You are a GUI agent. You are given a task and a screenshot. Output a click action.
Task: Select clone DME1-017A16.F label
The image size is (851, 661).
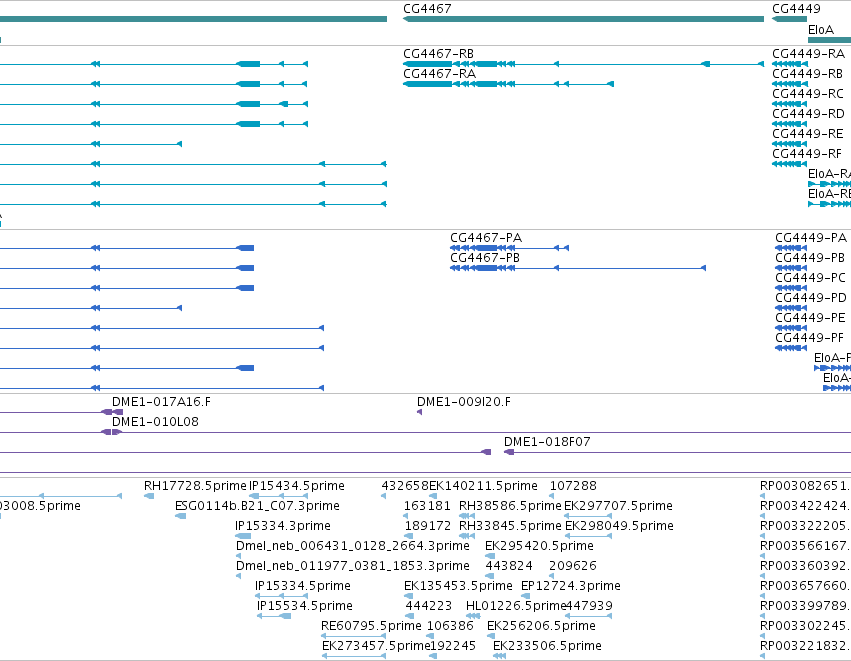[x=161, y=402]
